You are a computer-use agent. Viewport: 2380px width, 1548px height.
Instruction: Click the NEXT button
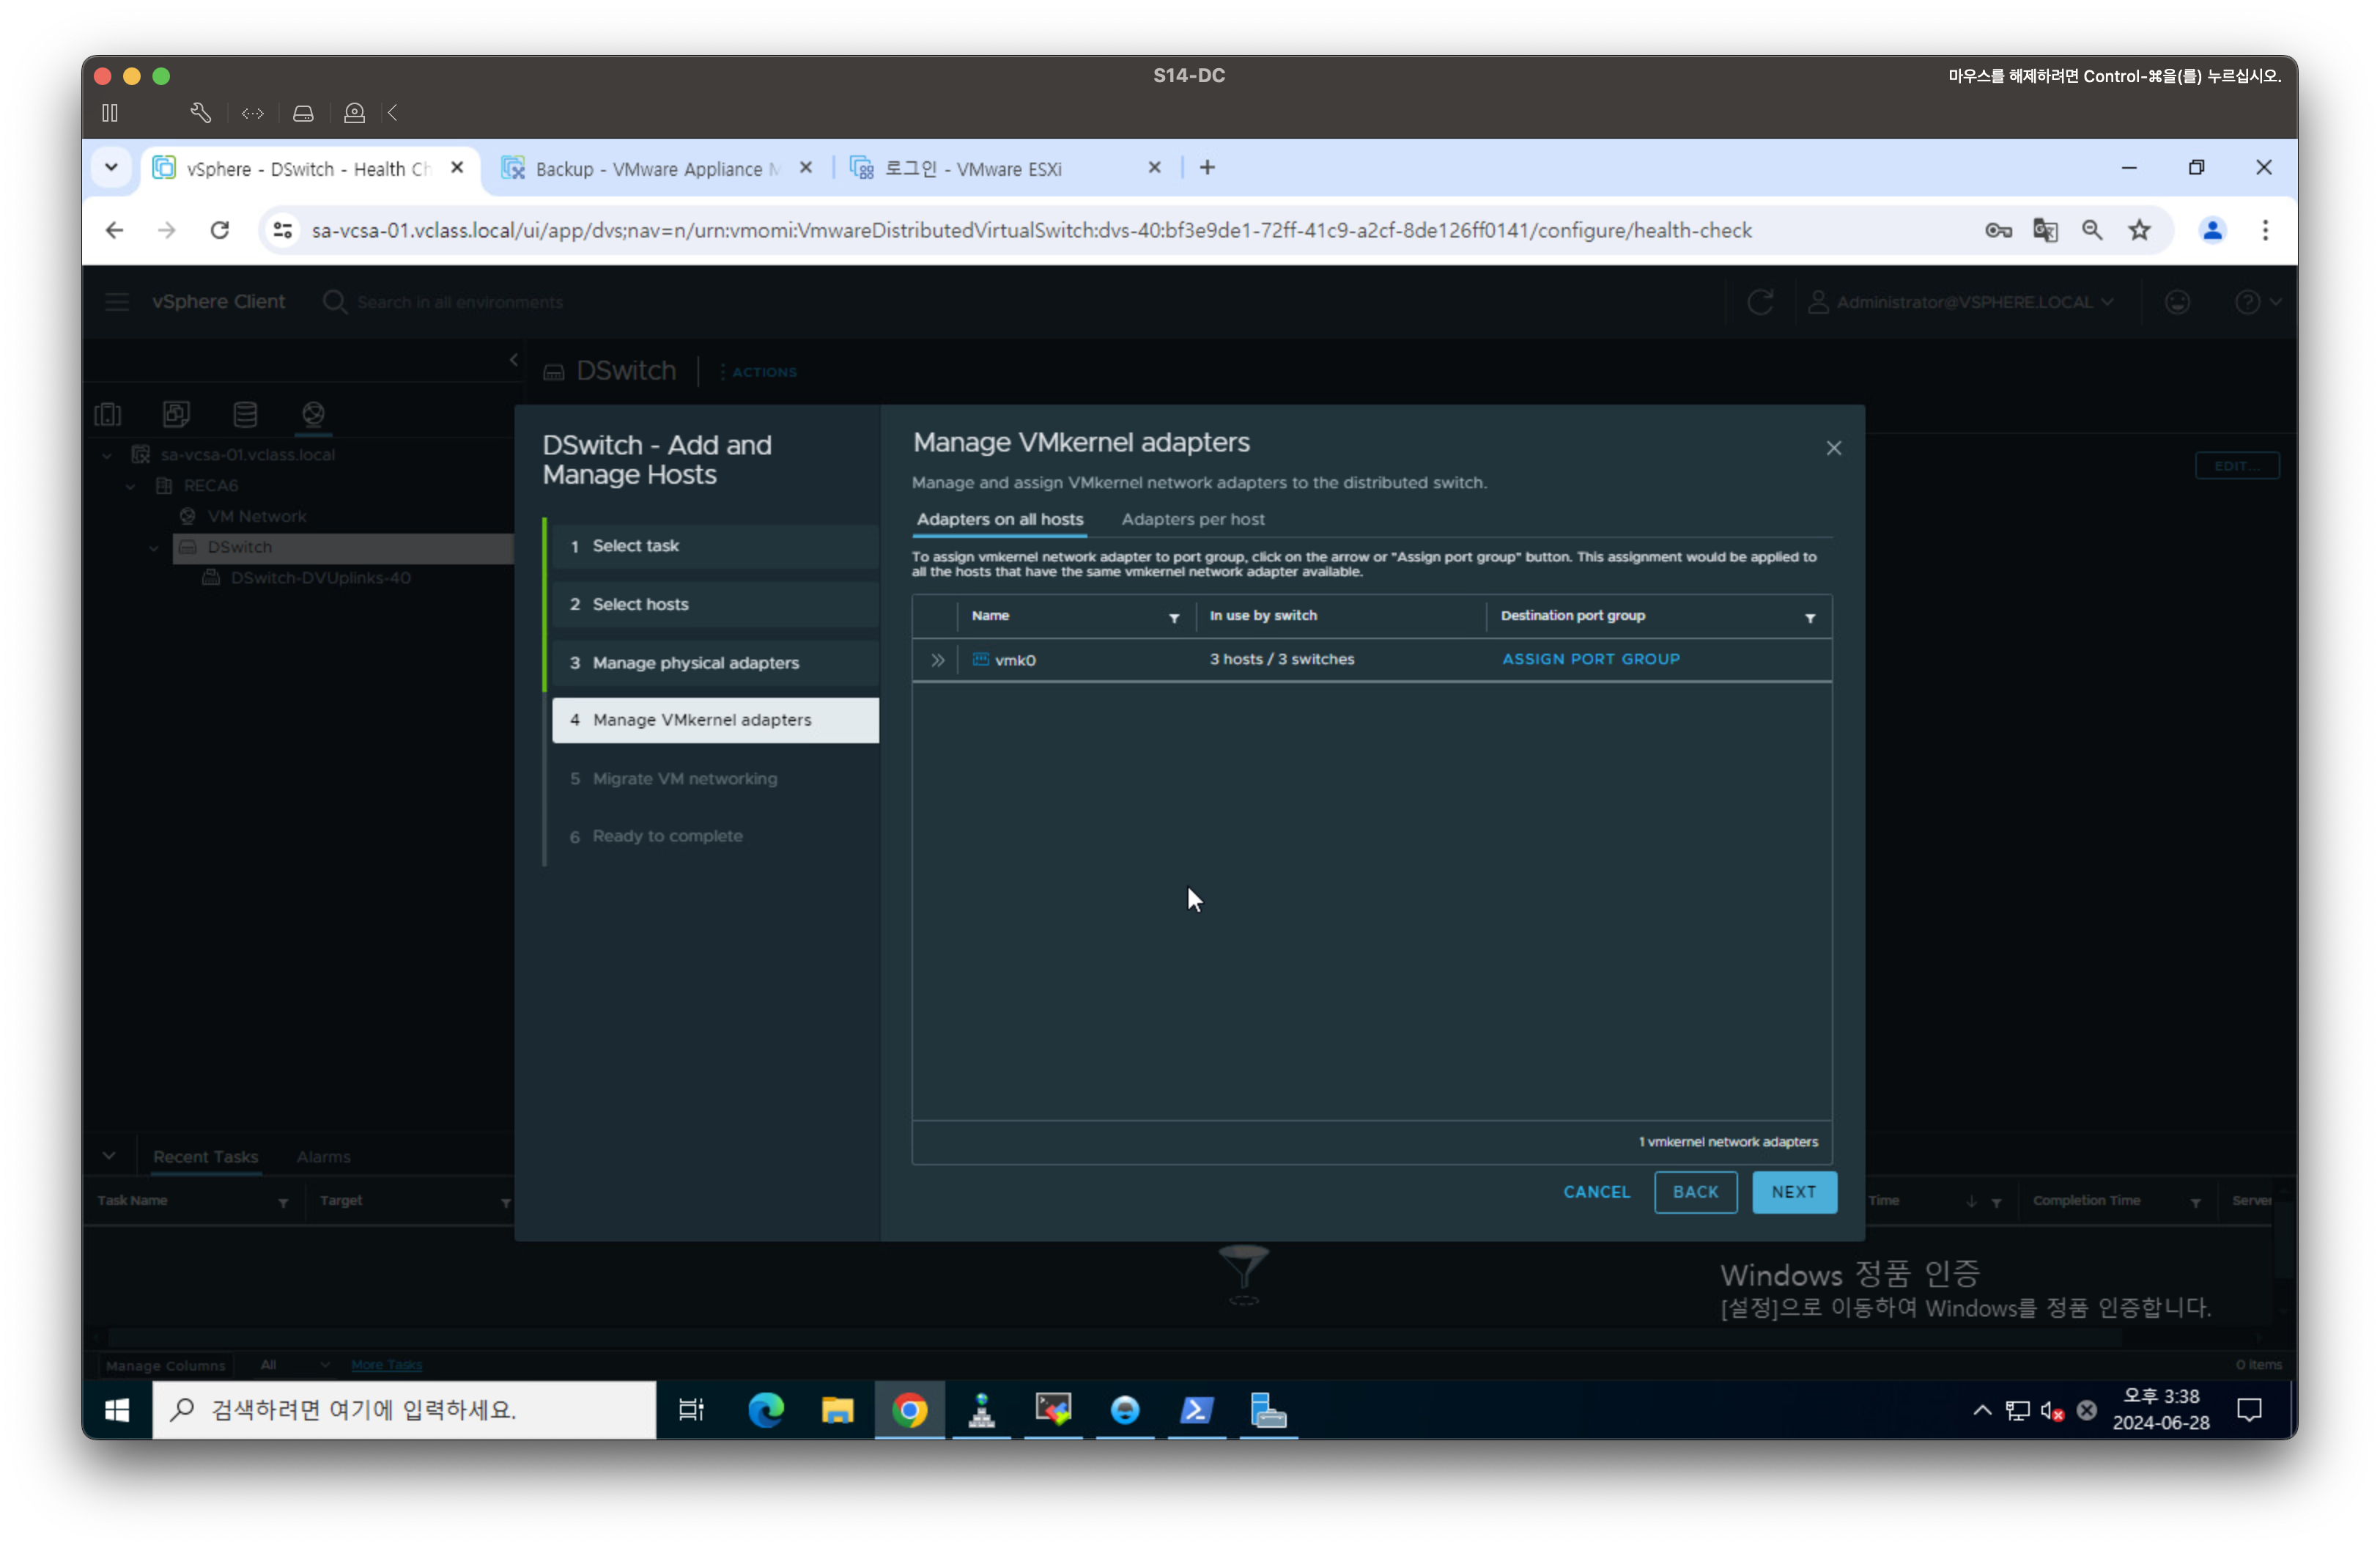1793,1192
